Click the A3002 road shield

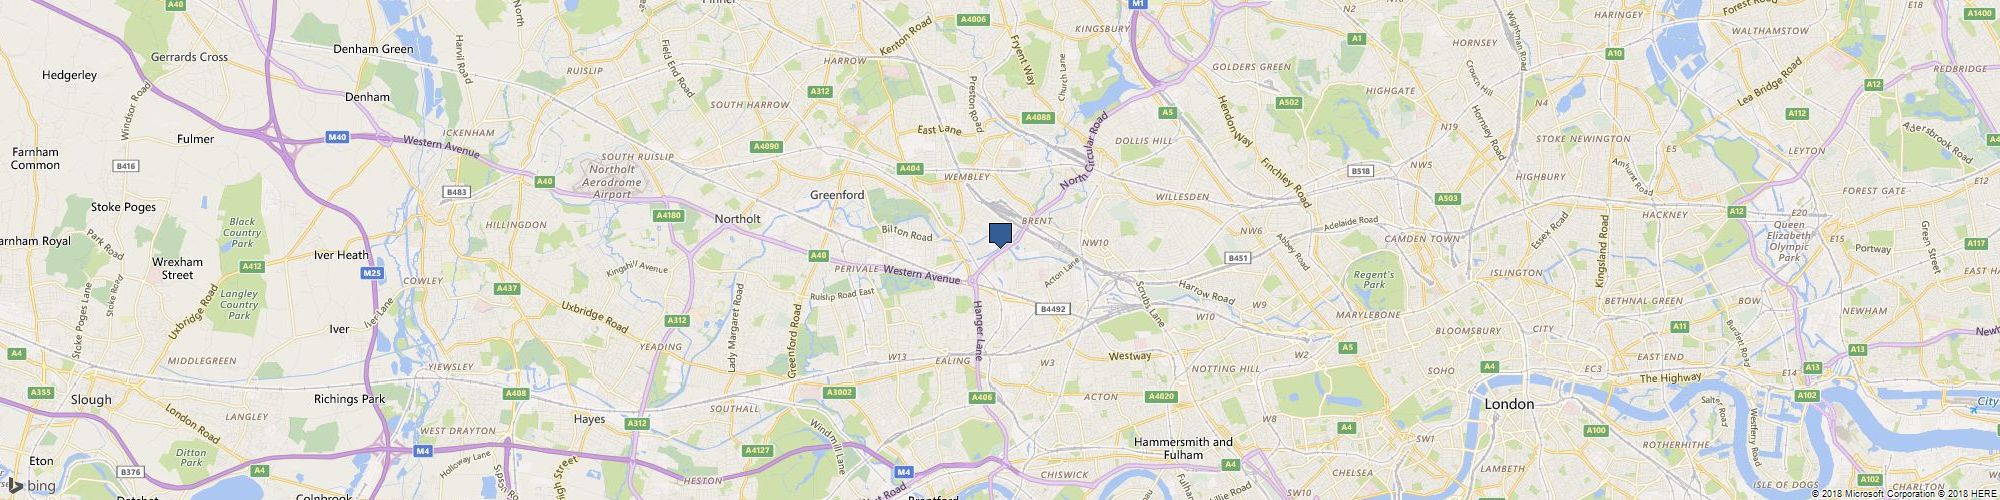pos(840,393)
